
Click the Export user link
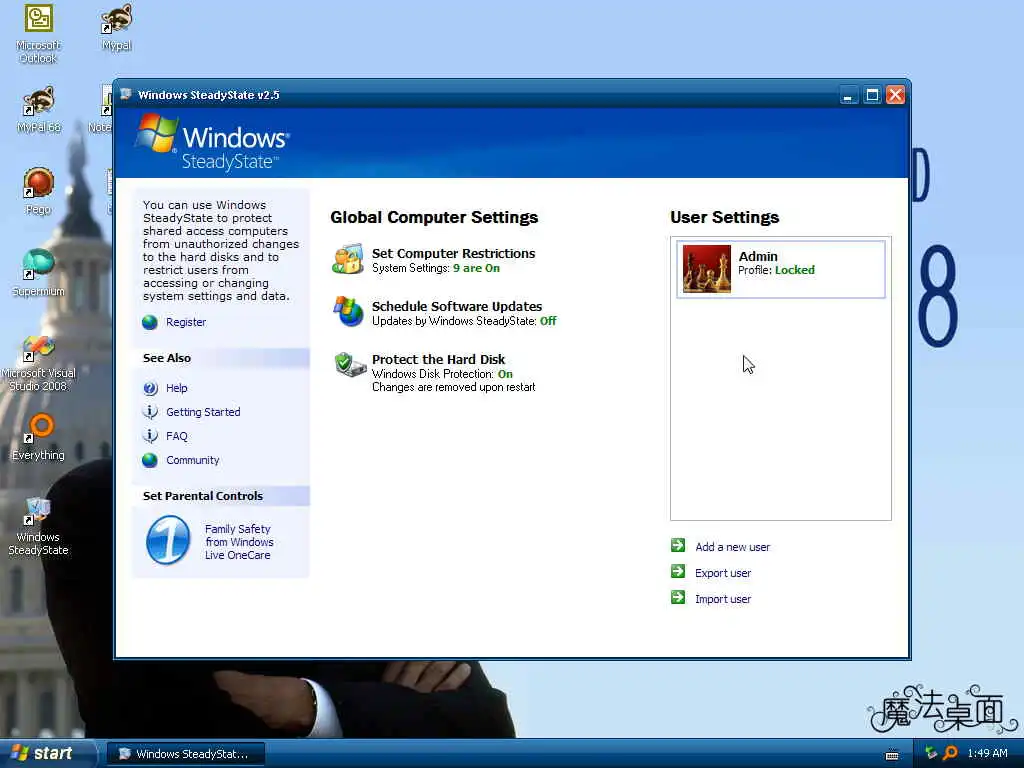(723, 573)
